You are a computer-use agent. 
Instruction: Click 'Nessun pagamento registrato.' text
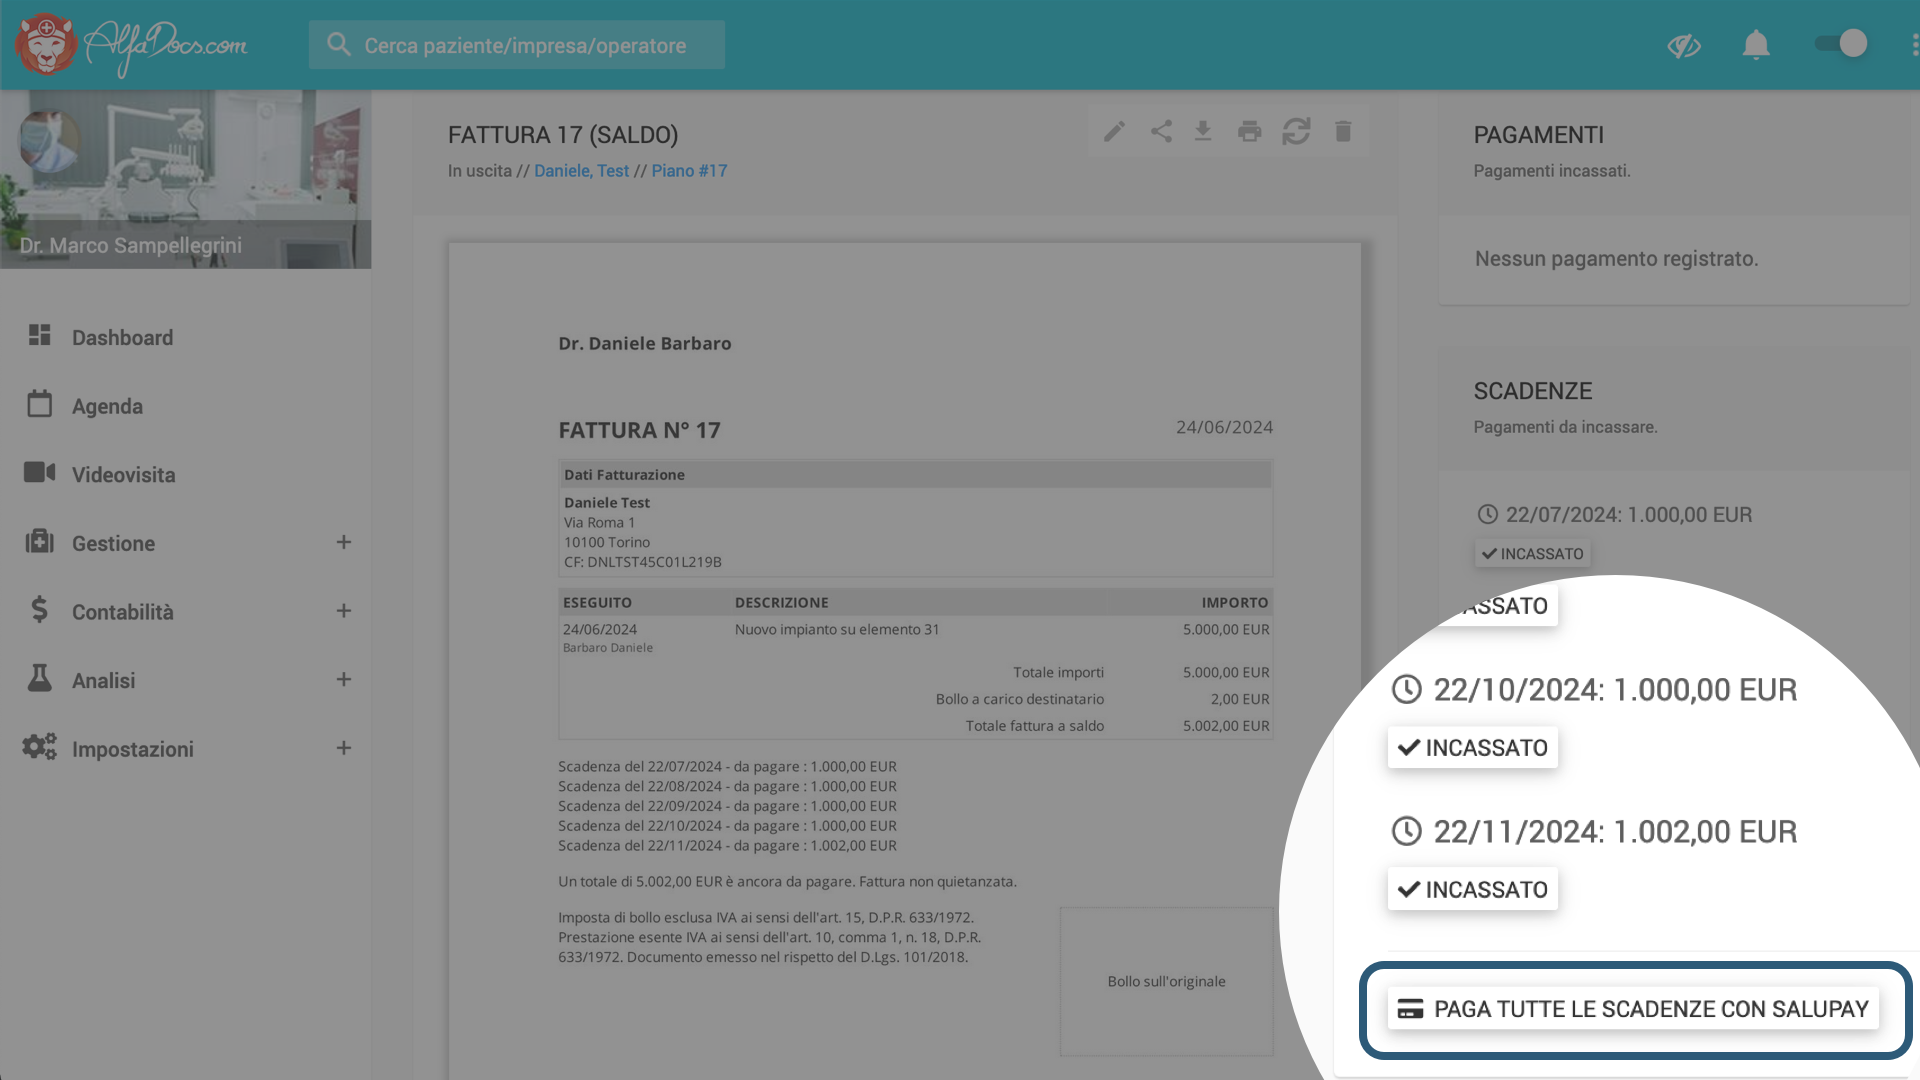[1616, 259]
